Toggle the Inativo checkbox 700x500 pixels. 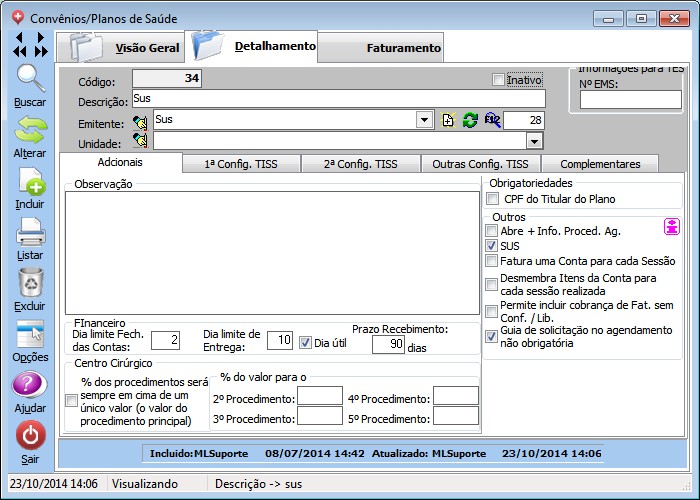coord(499,80)
